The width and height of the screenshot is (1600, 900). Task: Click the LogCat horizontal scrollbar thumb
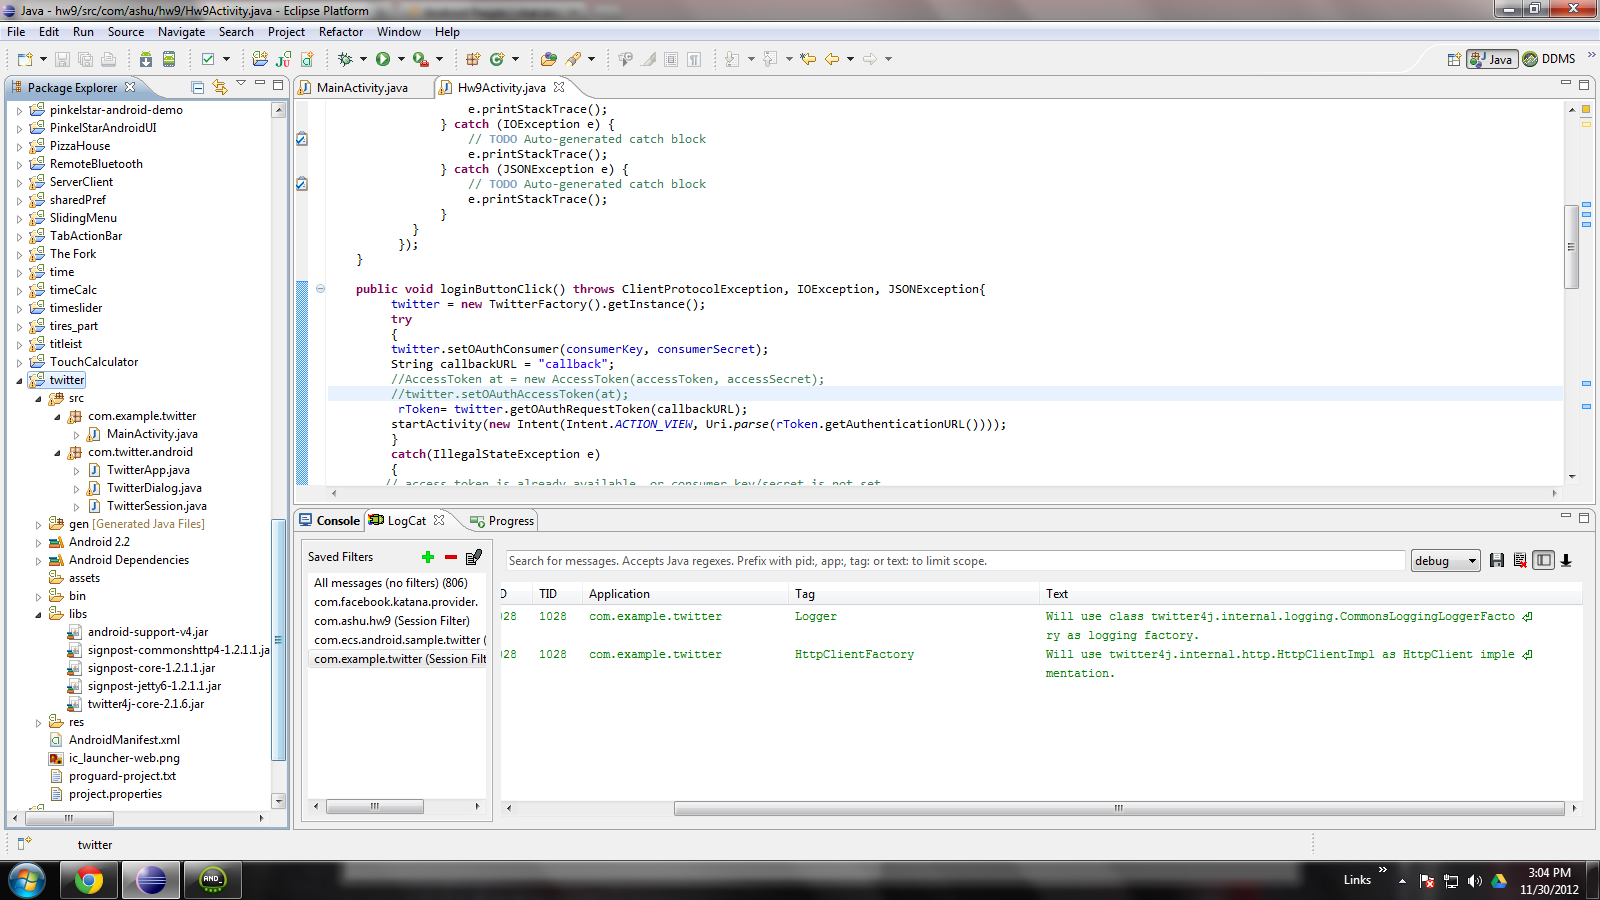tap(1119, 808)
